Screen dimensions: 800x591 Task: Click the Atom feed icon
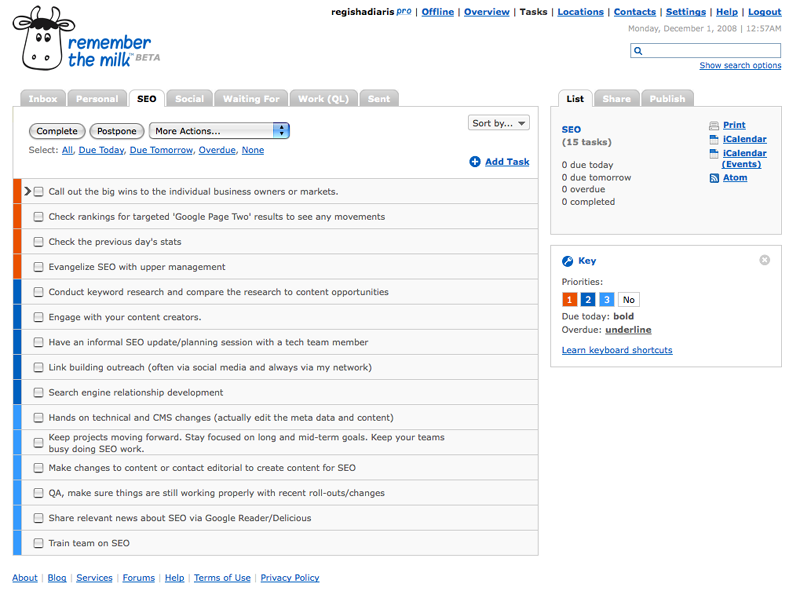click(714, 178)
